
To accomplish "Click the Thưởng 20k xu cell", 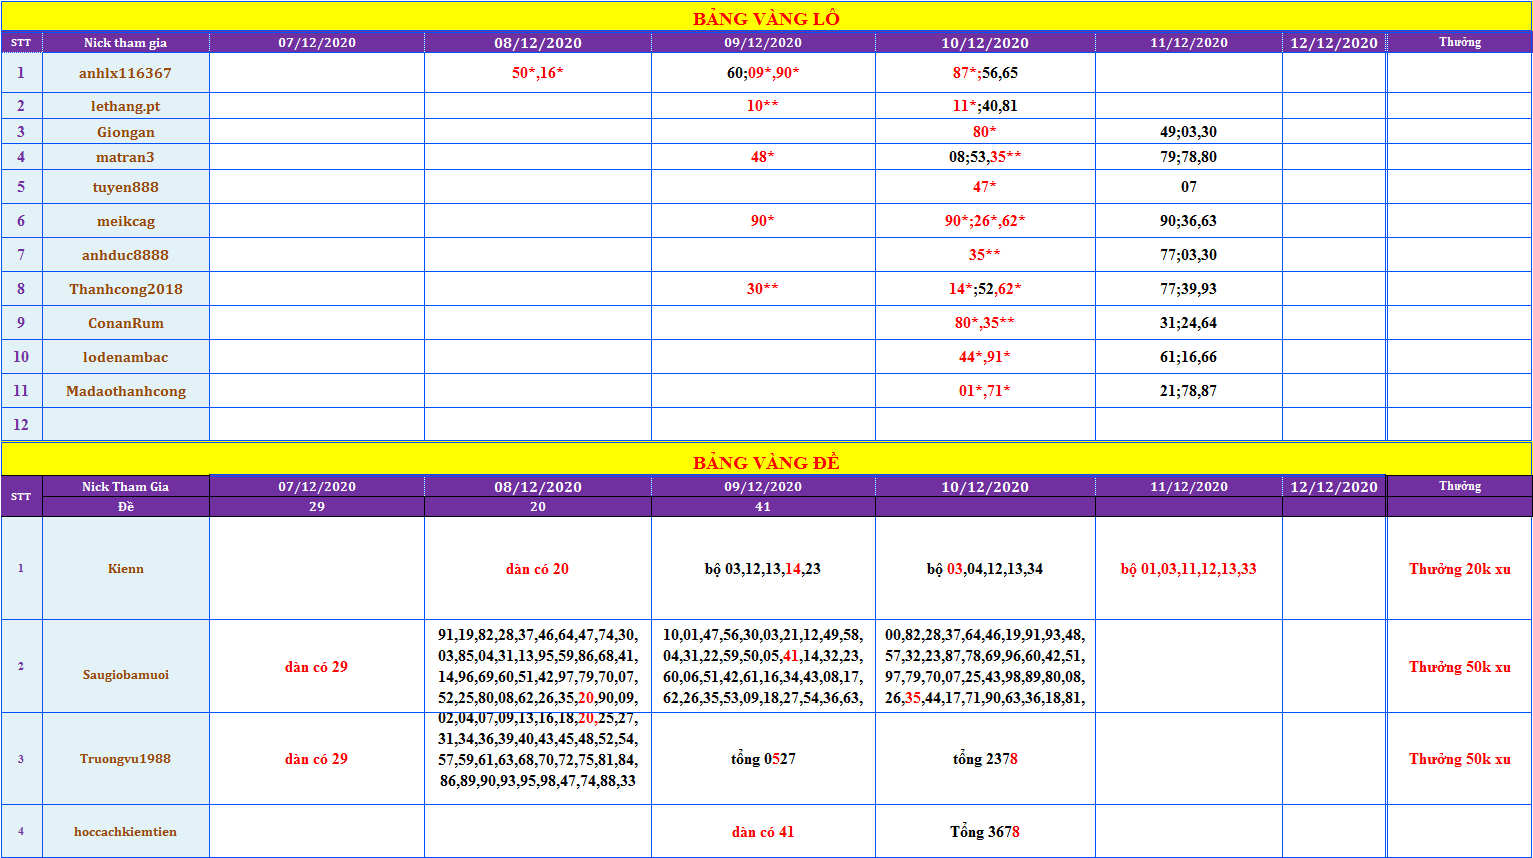I will tap(1459, 568).
